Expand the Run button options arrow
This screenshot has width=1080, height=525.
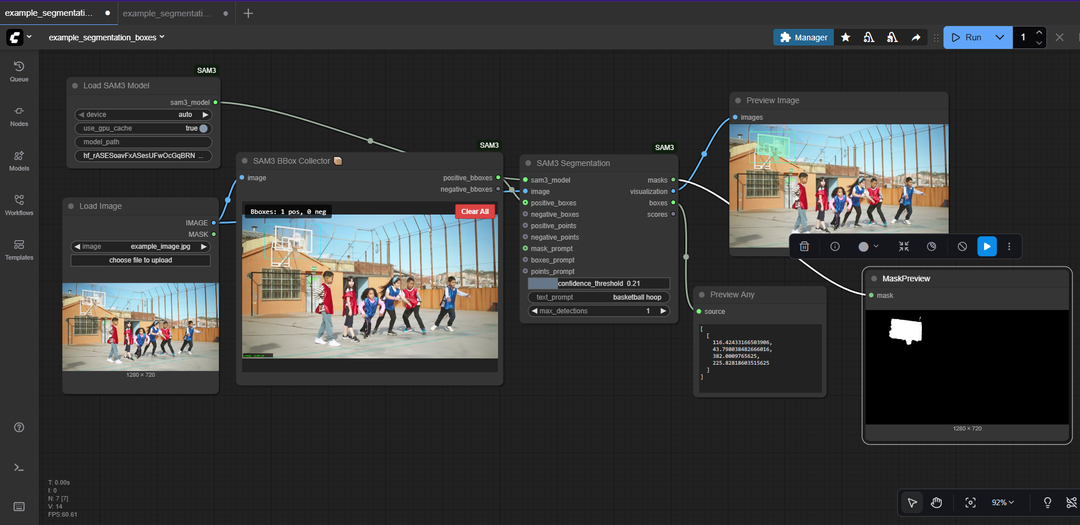999,37
